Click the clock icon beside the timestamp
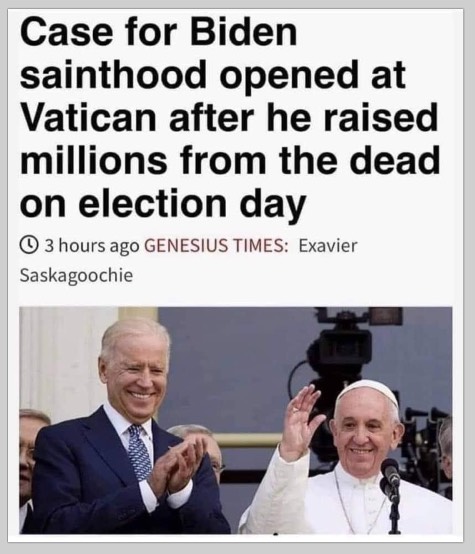475x554 pixels. tap(29, 245)
